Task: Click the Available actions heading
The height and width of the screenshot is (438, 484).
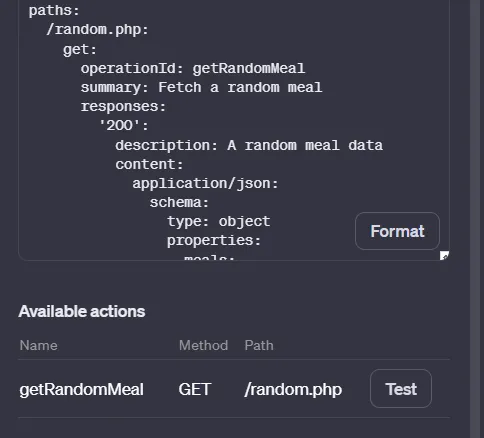Action: click(x=82, y=311)
